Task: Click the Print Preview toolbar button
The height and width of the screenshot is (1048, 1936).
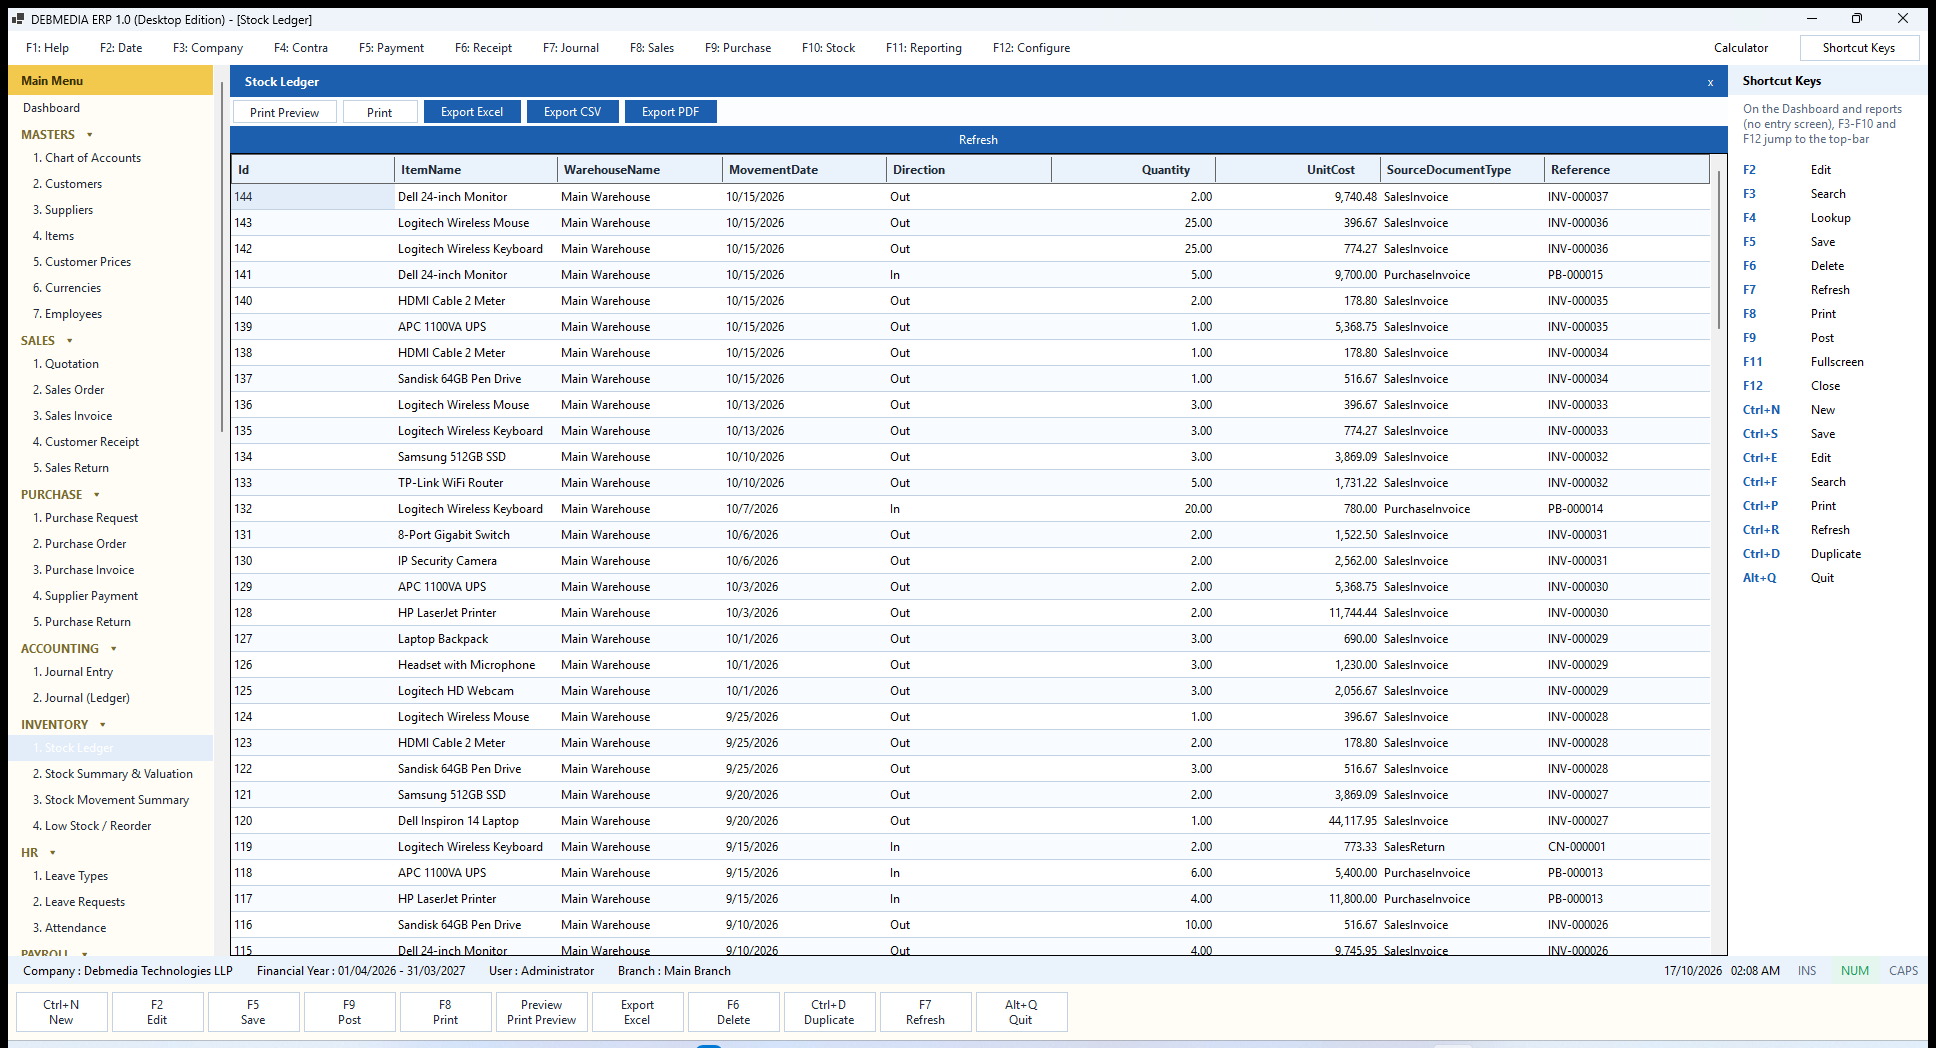Action: (x=285, y=112)
